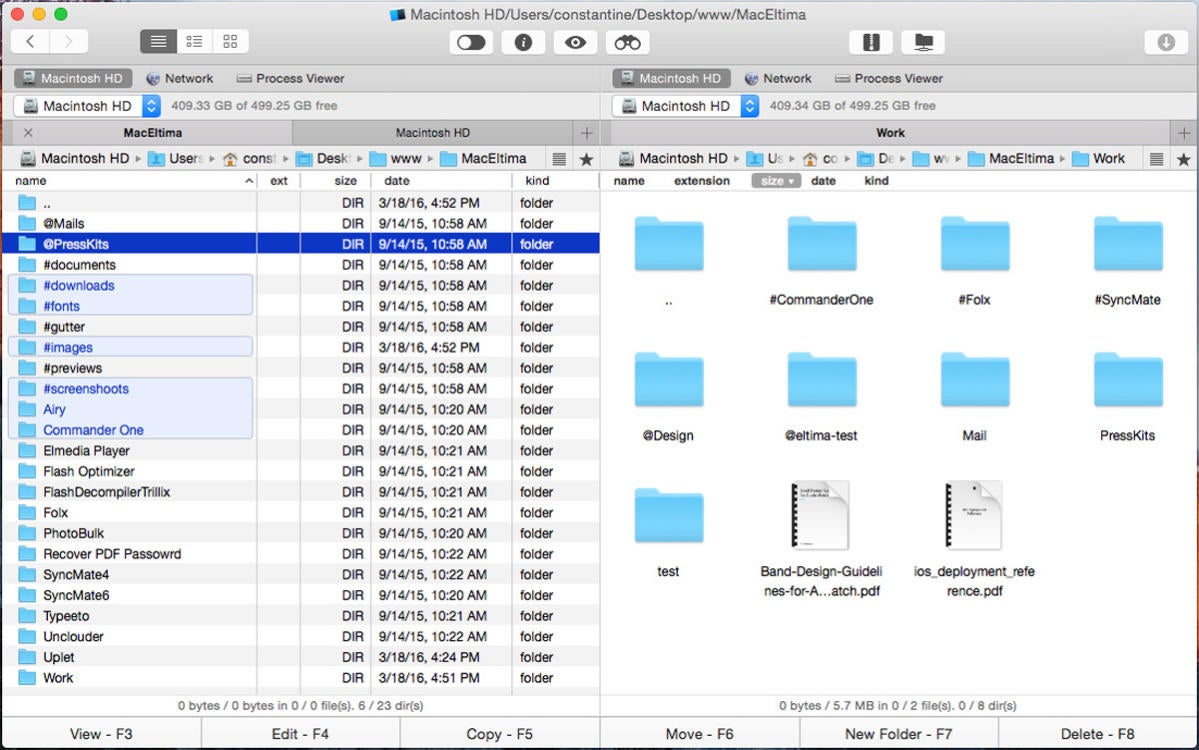Viewport: 1199px width, 750px height.
Task: Click www in left breadcrumb path
Action: 396,158
